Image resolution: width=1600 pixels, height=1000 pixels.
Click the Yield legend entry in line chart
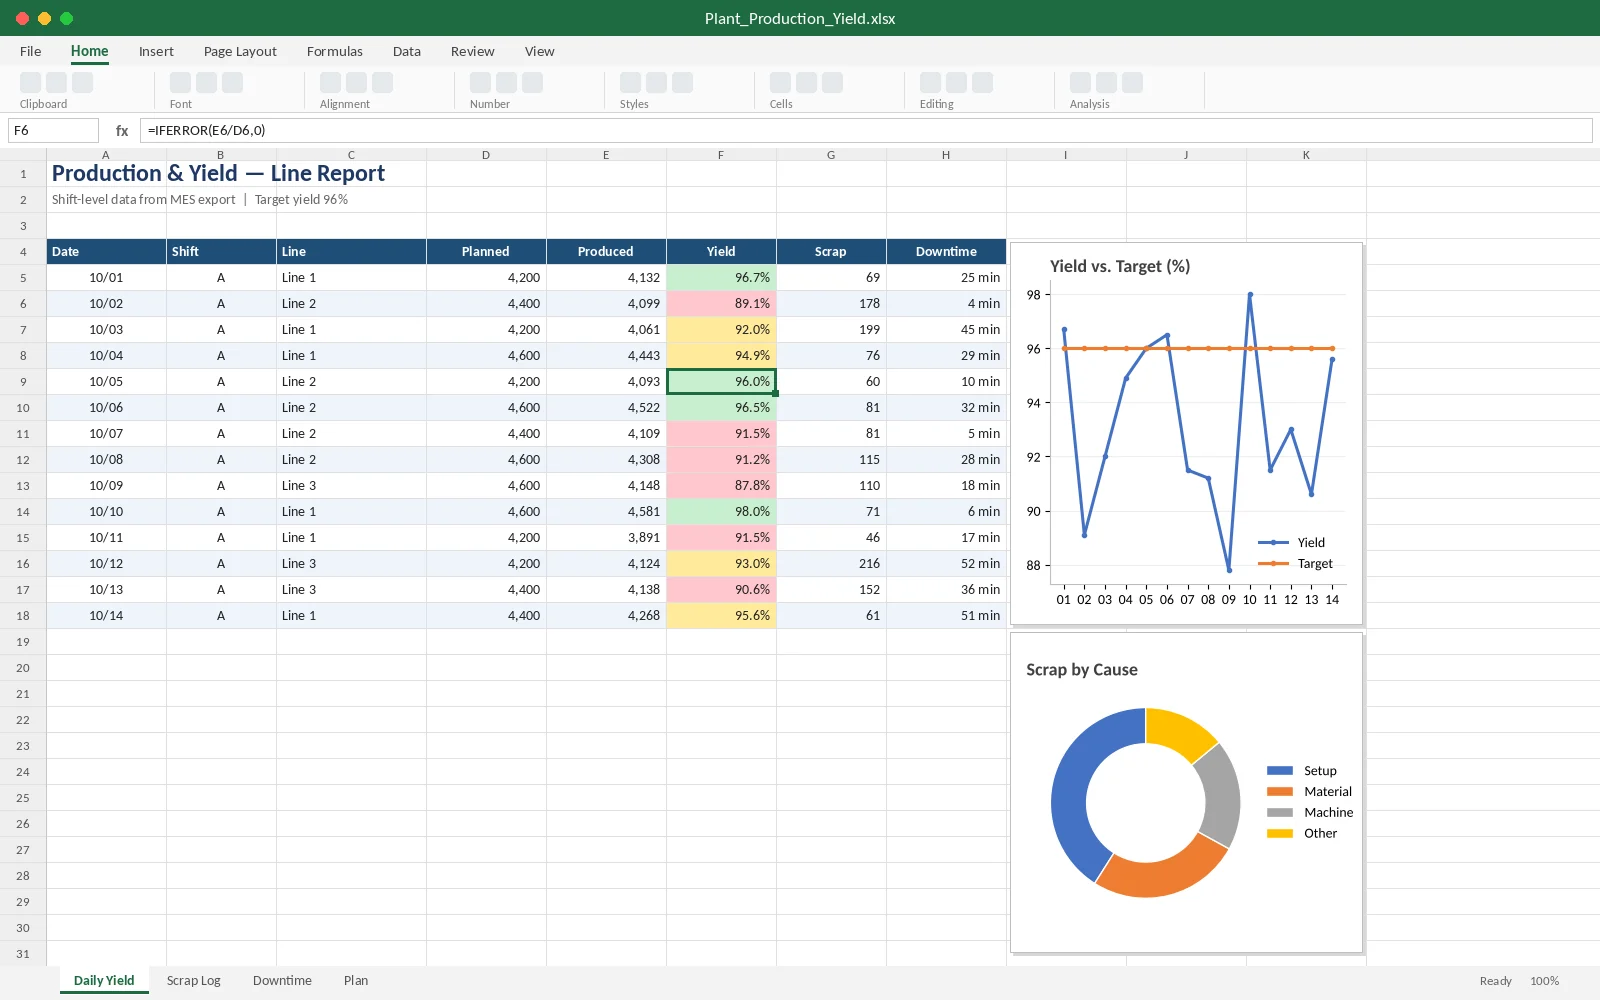(x=1292, y=543)
